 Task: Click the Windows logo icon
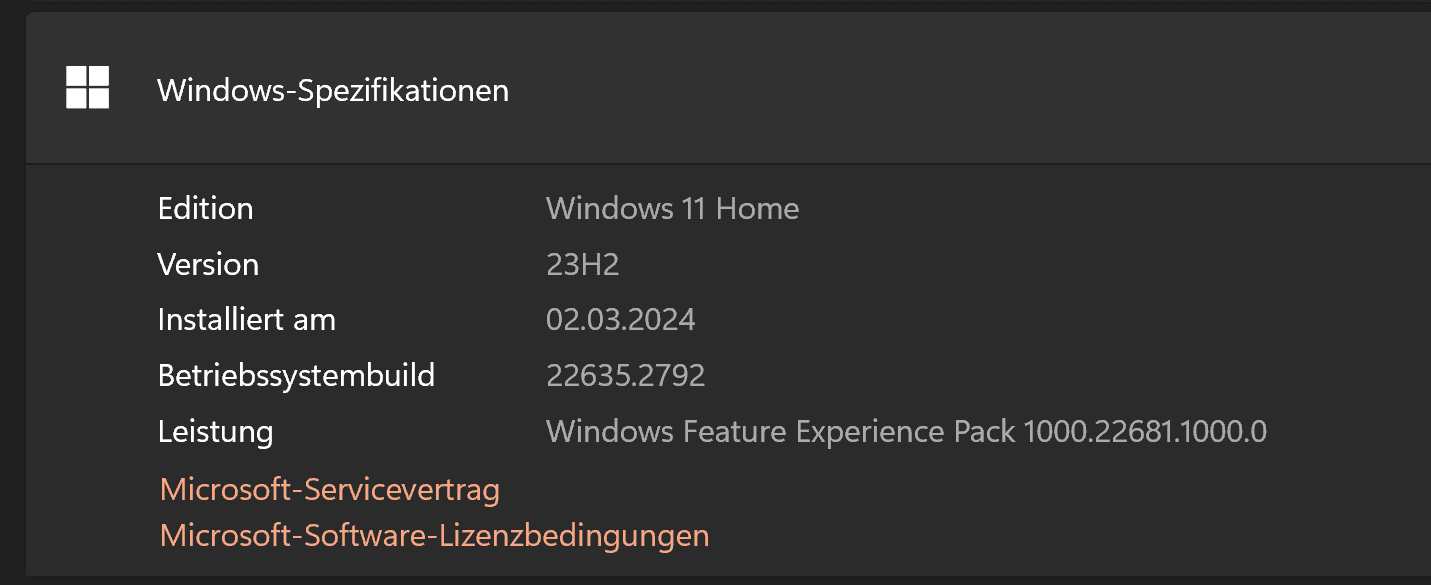pos(87,88)
